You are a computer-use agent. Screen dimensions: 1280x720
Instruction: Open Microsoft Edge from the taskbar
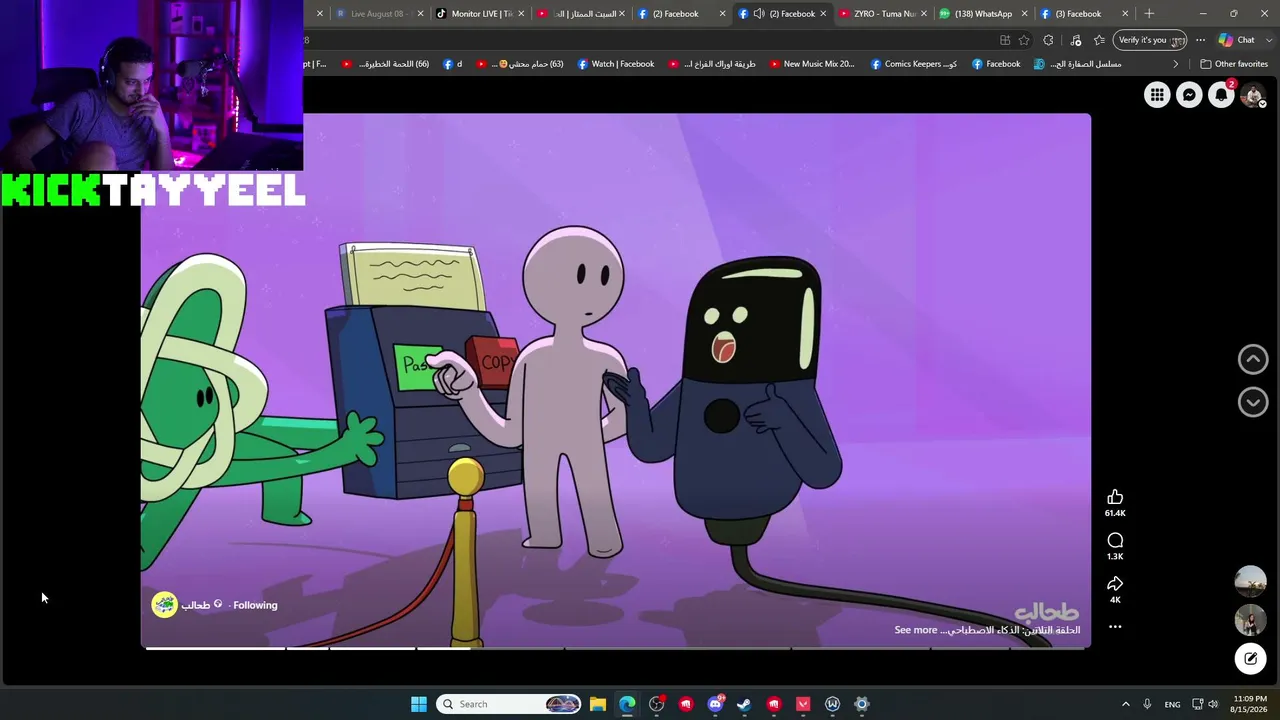click(627, 704)
